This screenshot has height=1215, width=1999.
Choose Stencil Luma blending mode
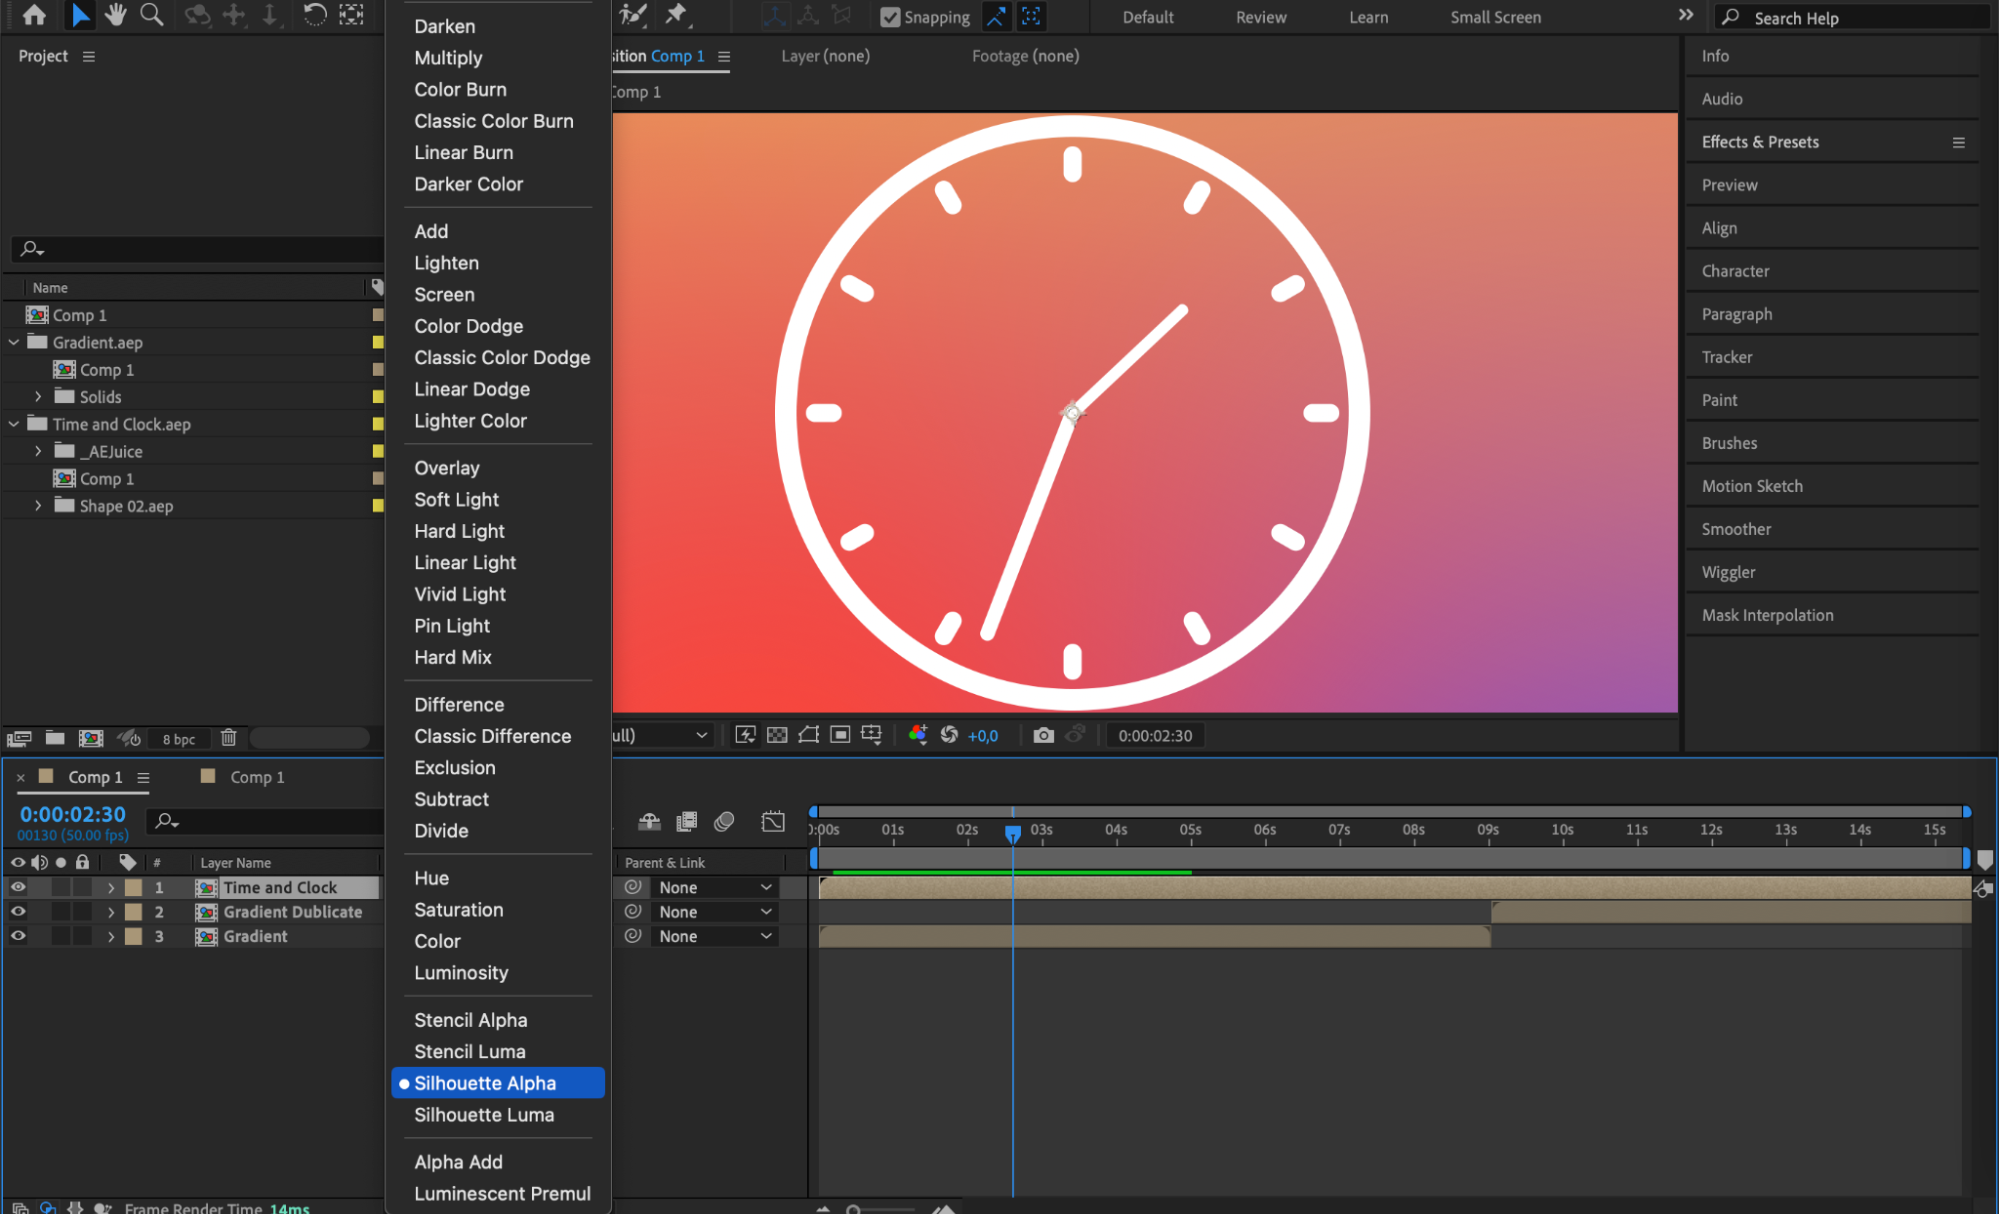click(469, 1051)
